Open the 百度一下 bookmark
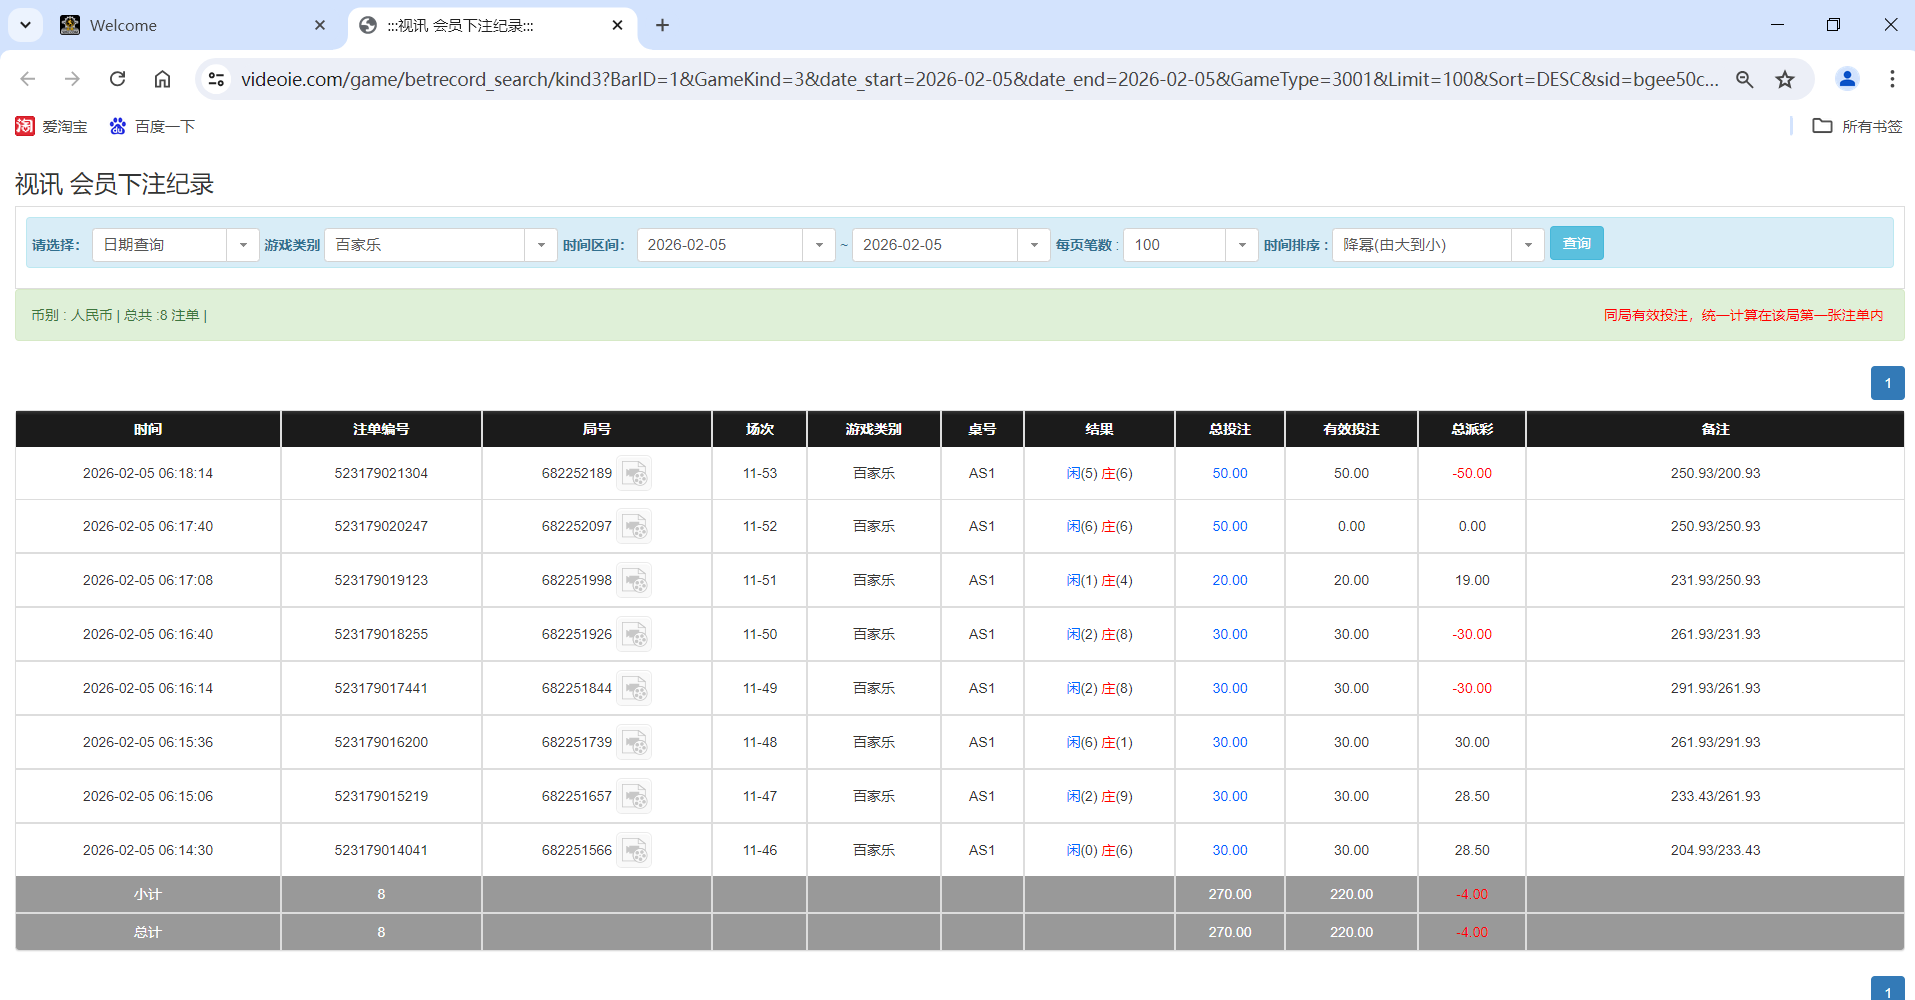 click(152, 126)
